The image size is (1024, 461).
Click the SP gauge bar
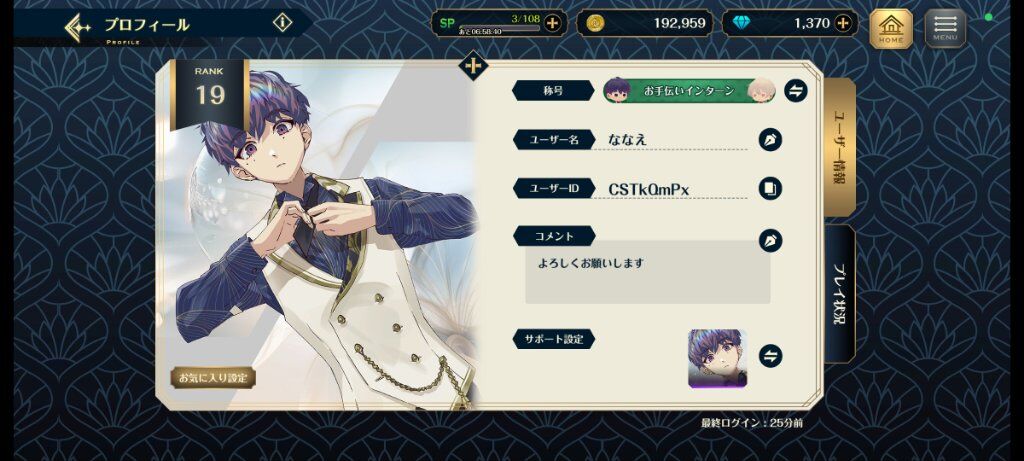500,28
